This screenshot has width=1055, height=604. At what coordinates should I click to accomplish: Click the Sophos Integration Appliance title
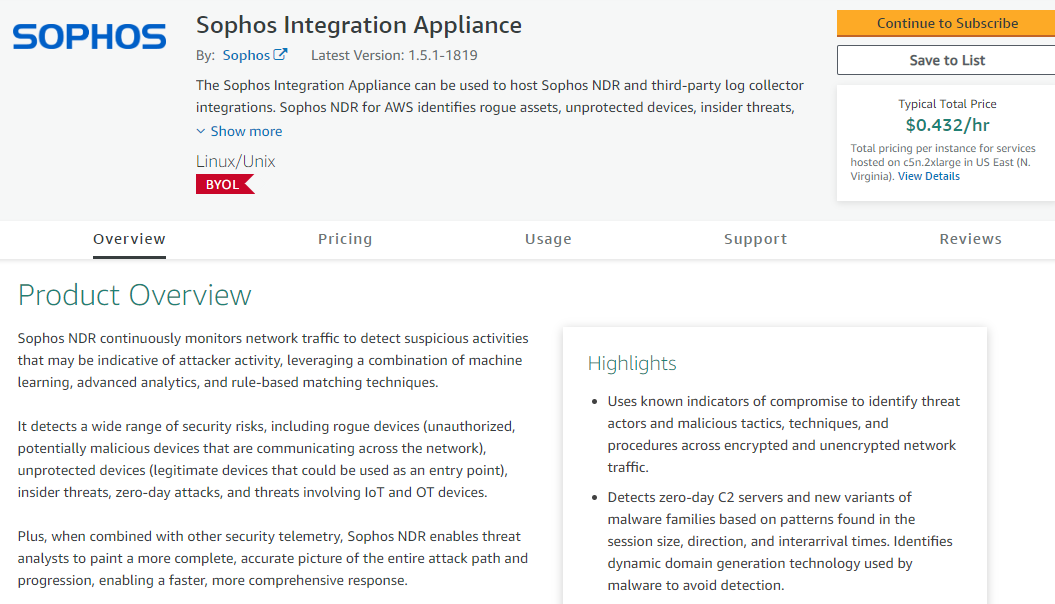click(x=359, y=24)
